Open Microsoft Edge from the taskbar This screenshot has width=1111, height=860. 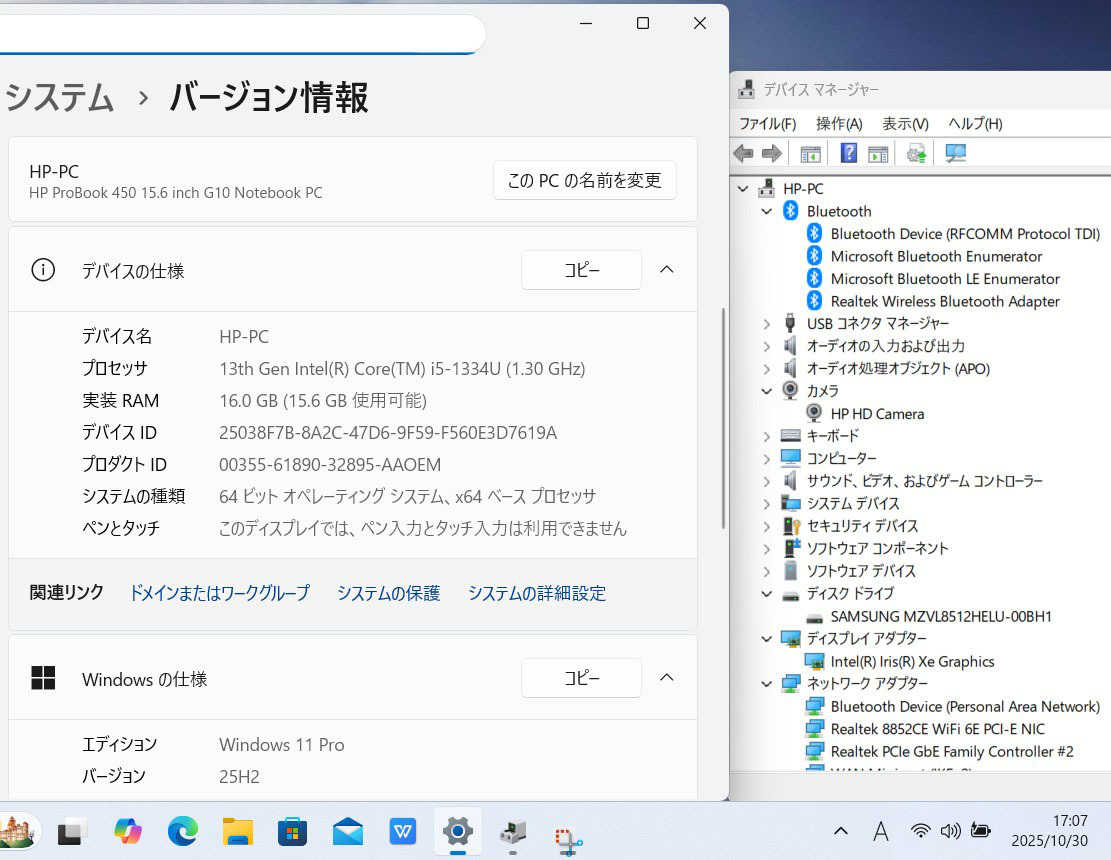(182, 830)
